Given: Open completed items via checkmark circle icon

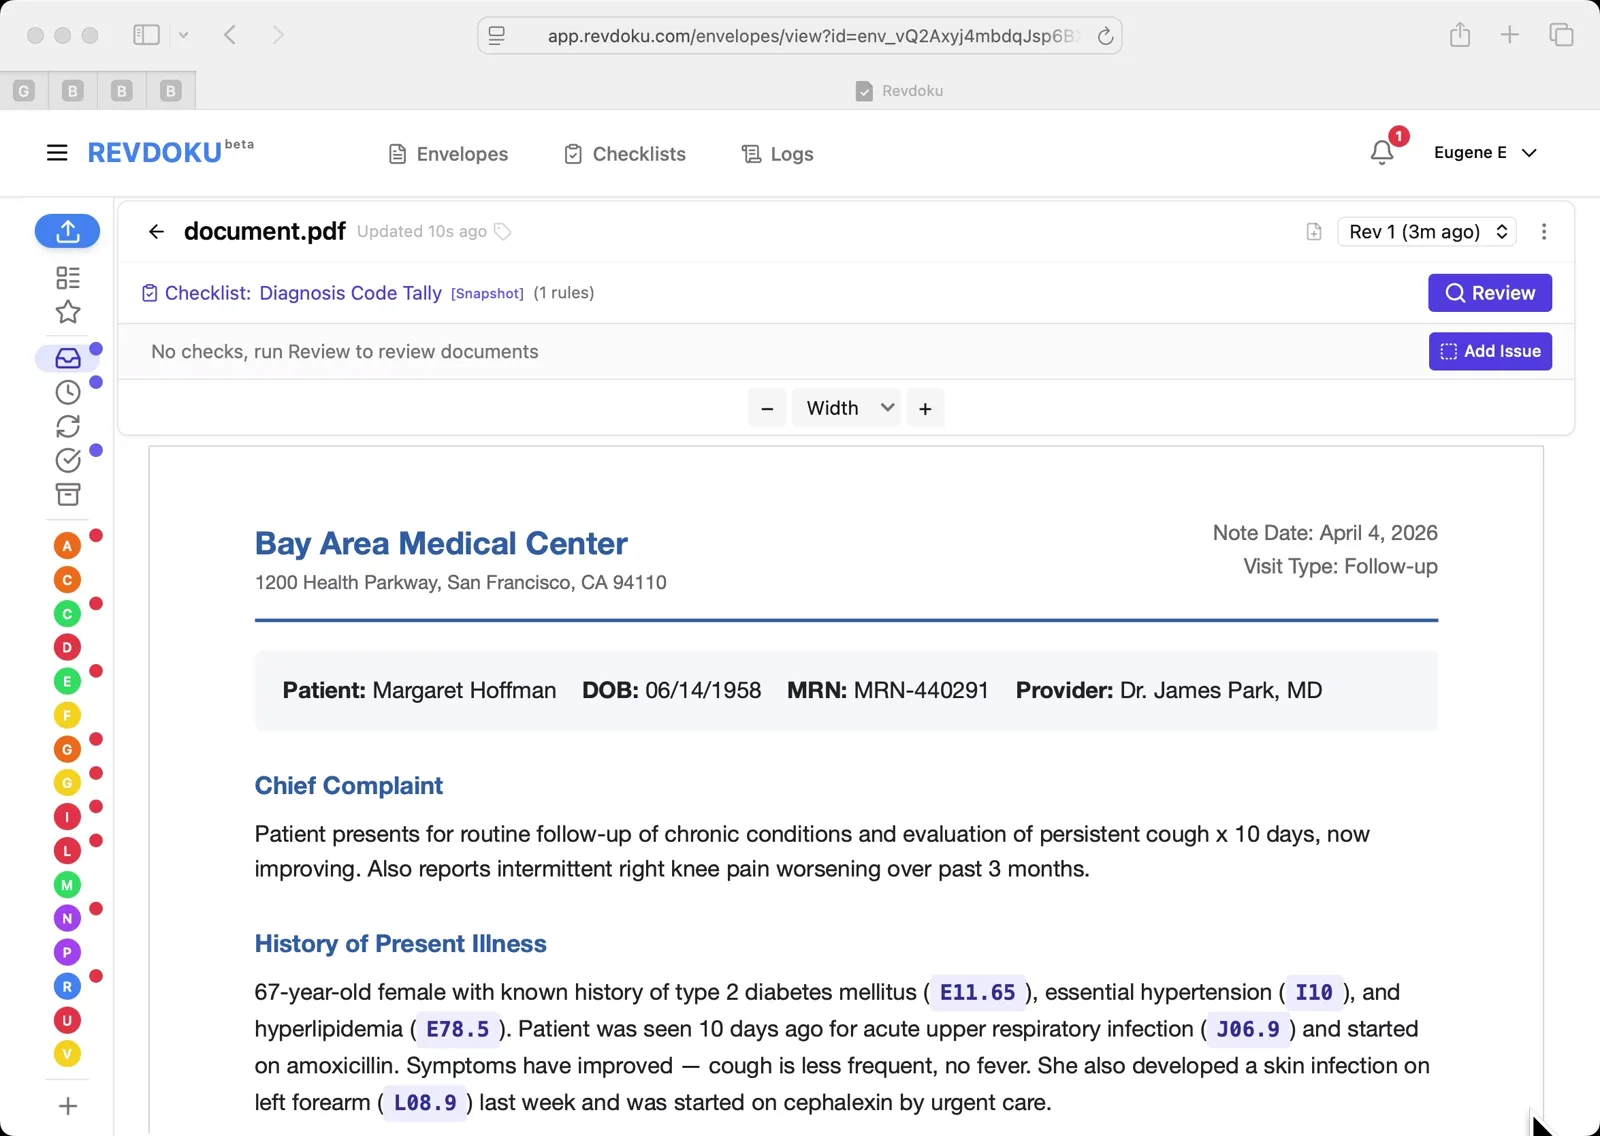Looking at the screenshot, I should pyautogui.click(x=67, y=460).
